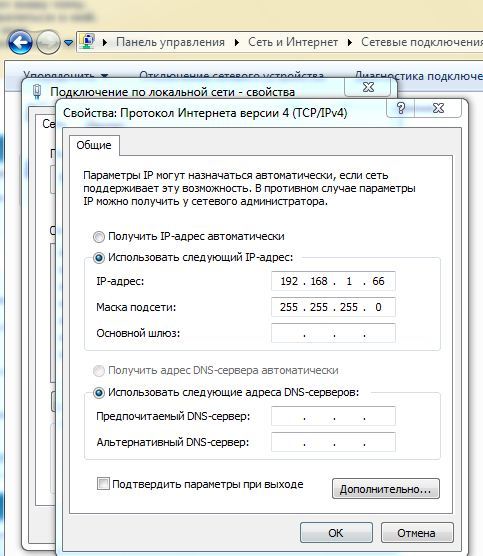
Task: Close the Подключение по локальной сети window
Action: [x=368, y=87]
